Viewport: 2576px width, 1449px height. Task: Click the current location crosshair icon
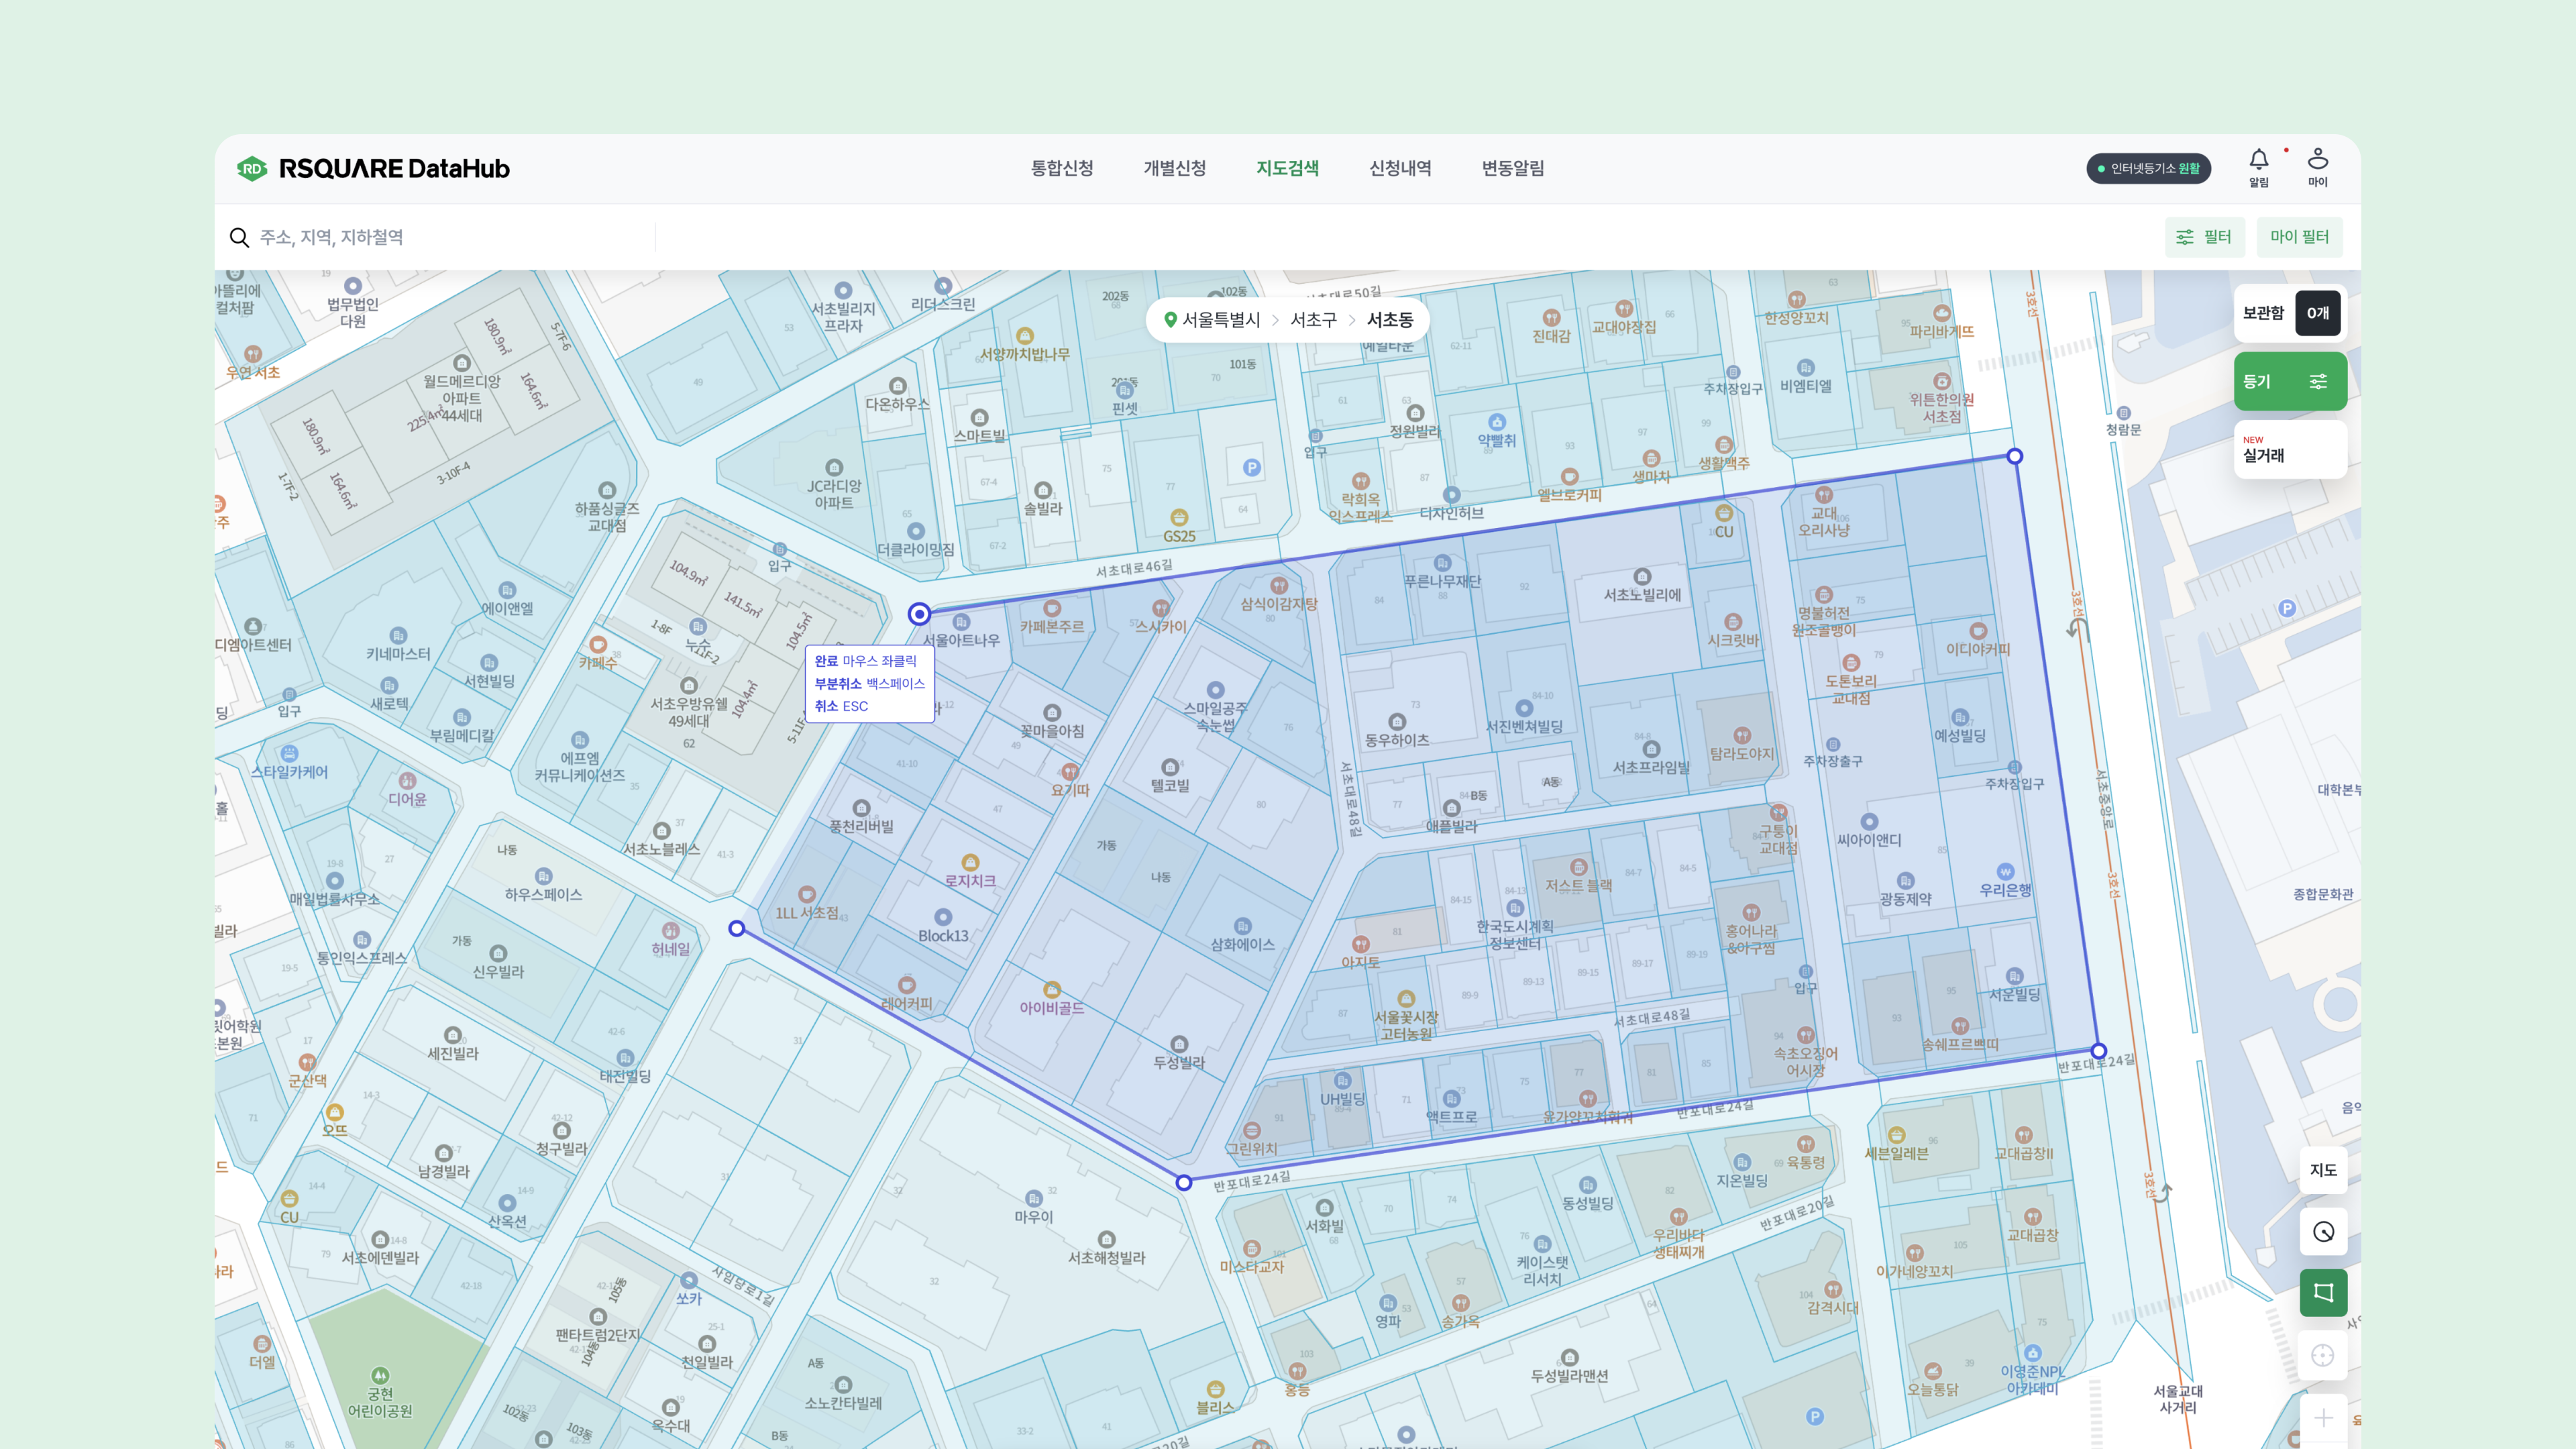(x=2322, y=1355)
